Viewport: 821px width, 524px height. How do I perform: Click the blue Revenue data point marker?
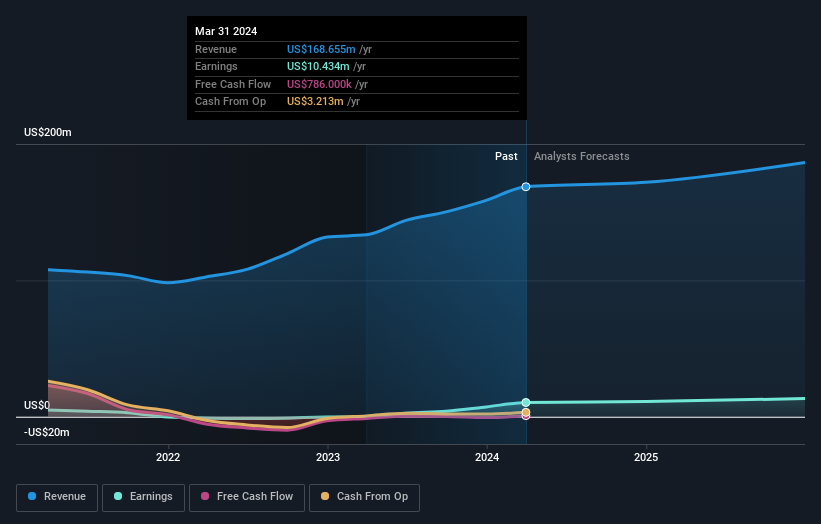(x=526, y=187)
